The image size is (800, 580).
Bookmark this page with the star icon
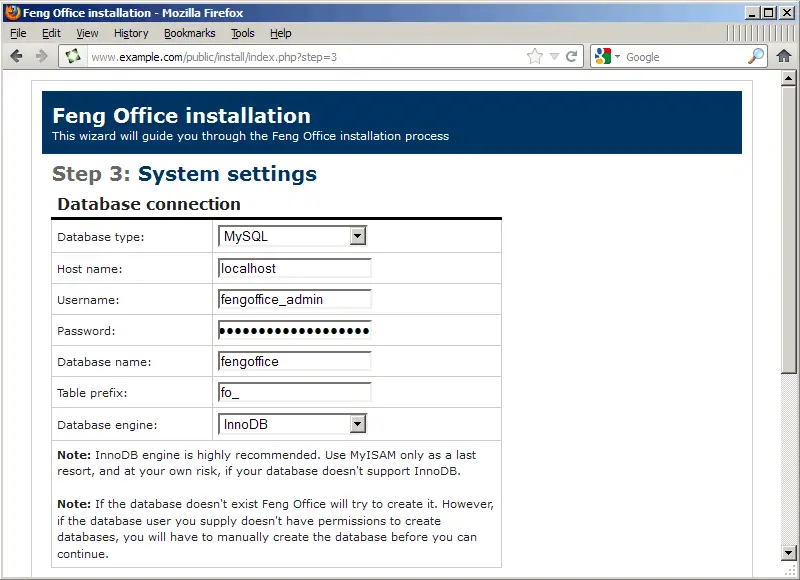pyautogui.click(x=535, y=56)
